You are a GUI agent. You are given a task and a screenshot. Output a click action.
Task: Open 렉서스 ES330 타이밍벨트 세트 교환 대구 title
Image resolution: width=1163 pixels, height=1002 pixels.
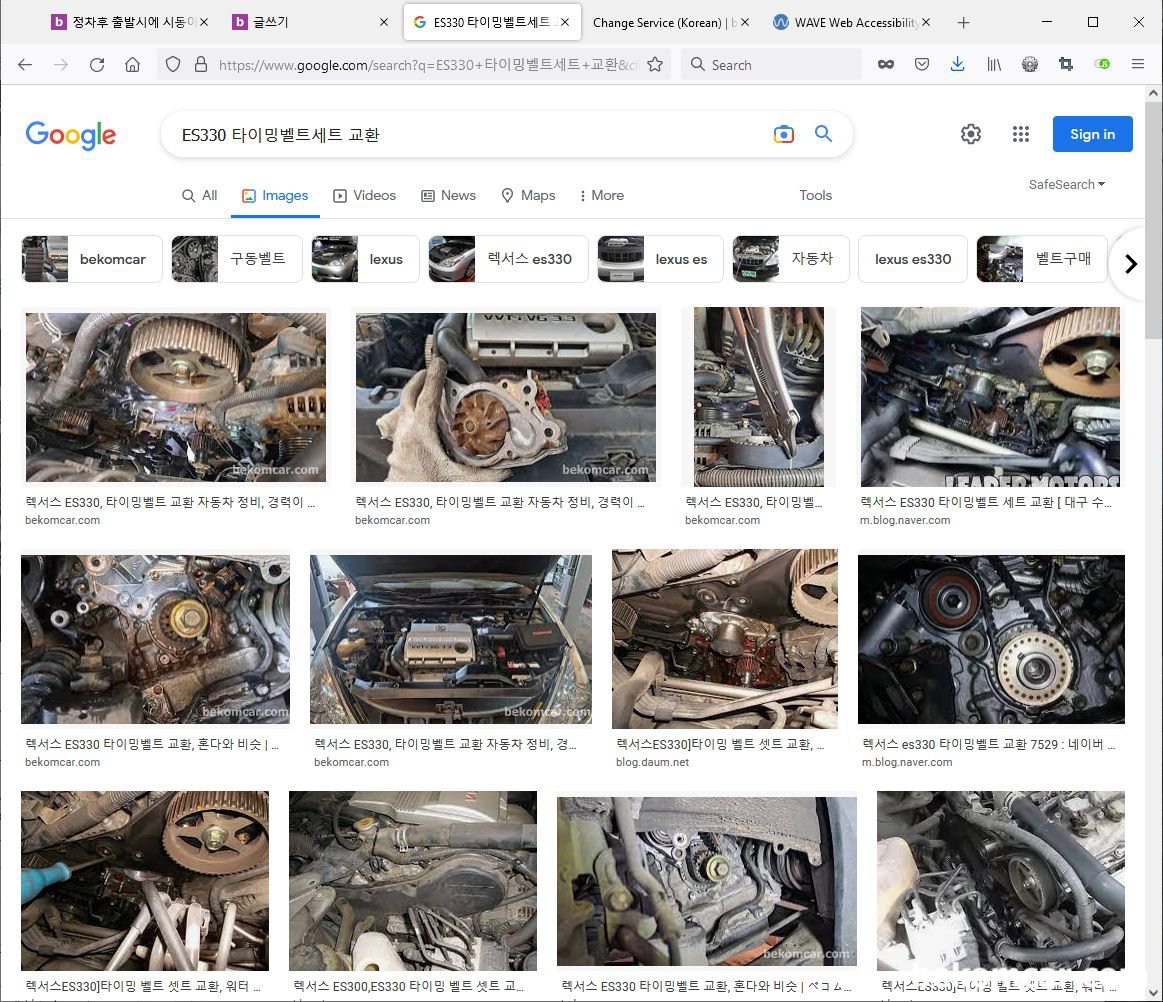(986, 502)
